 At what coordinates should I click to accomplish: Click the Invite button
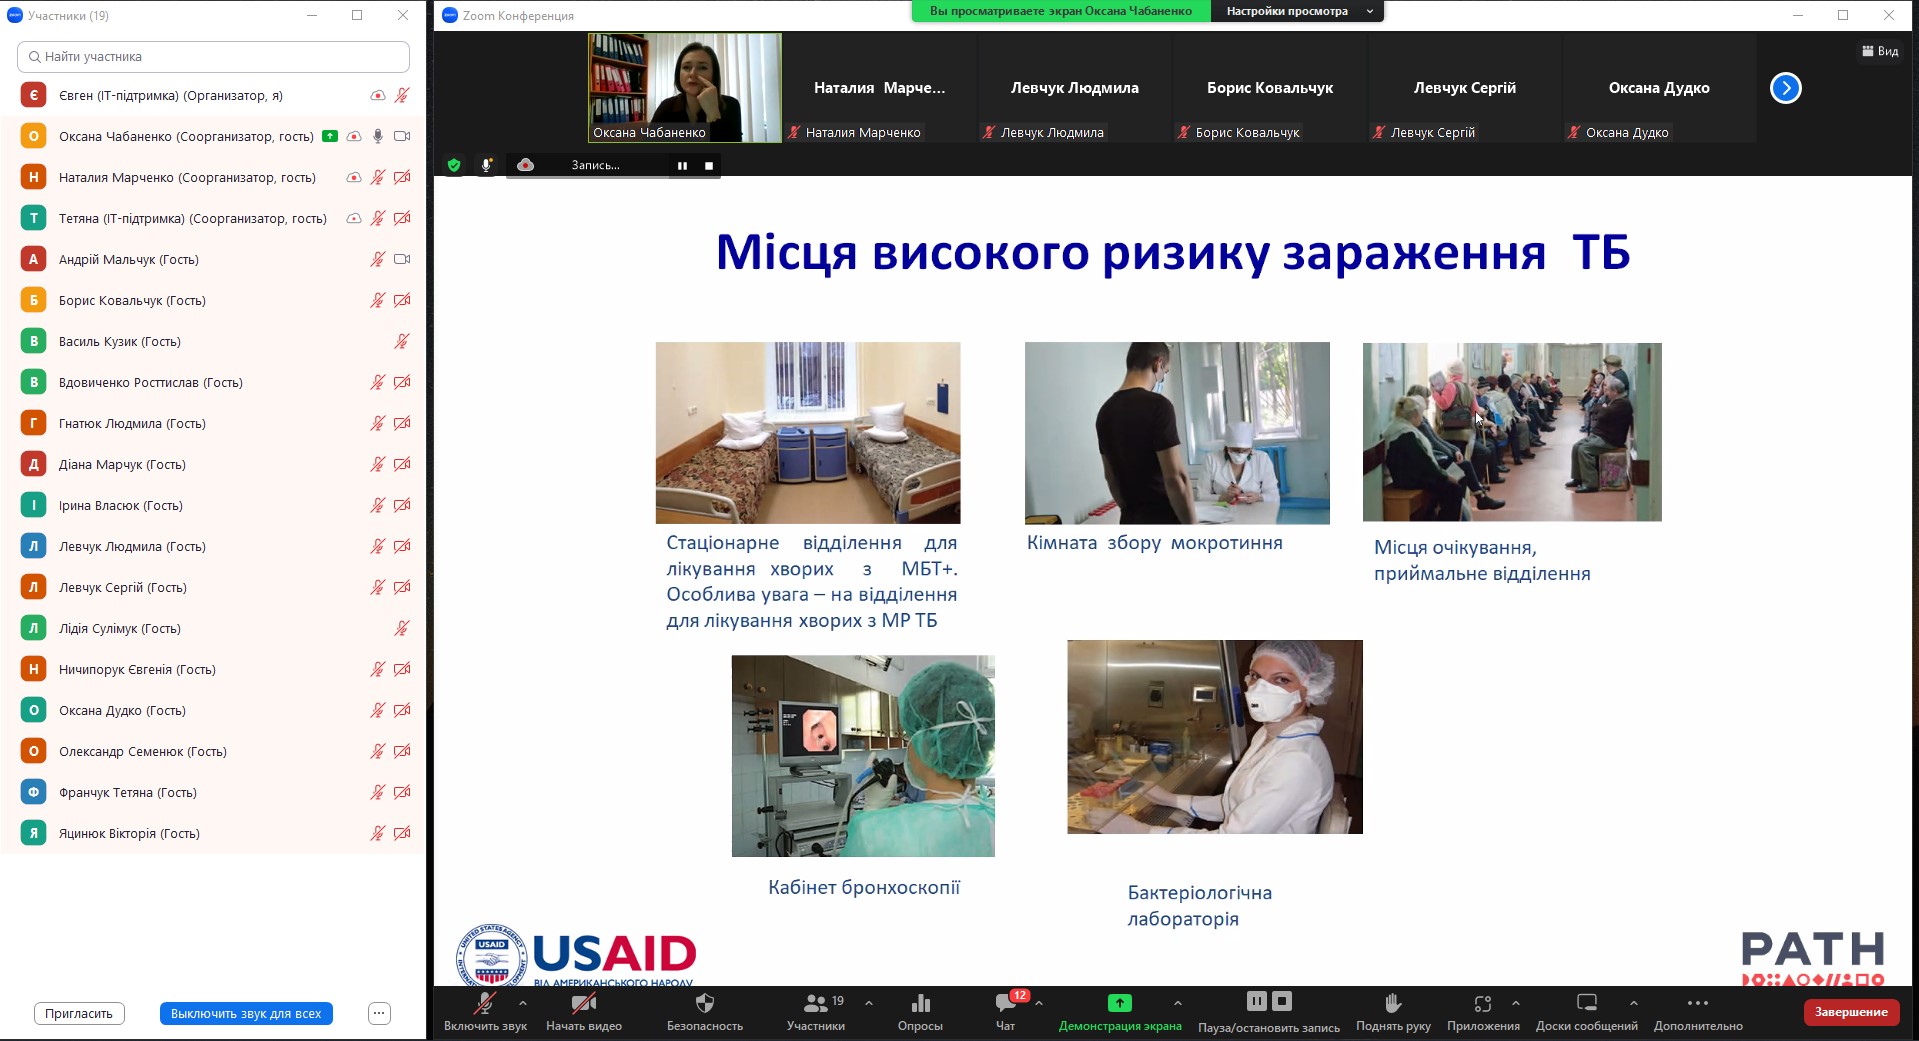click(x=79, y=1013)
